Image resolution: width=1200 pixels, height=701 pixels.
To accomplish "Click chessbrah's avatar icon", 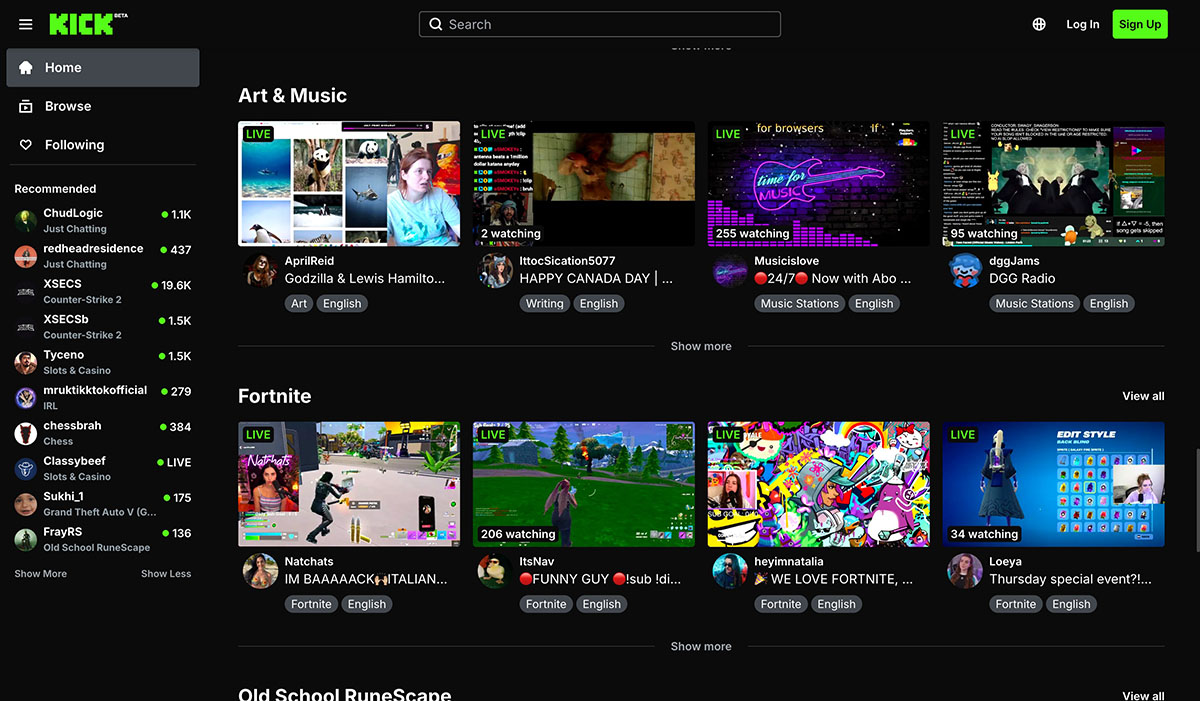I will (26, 433).
